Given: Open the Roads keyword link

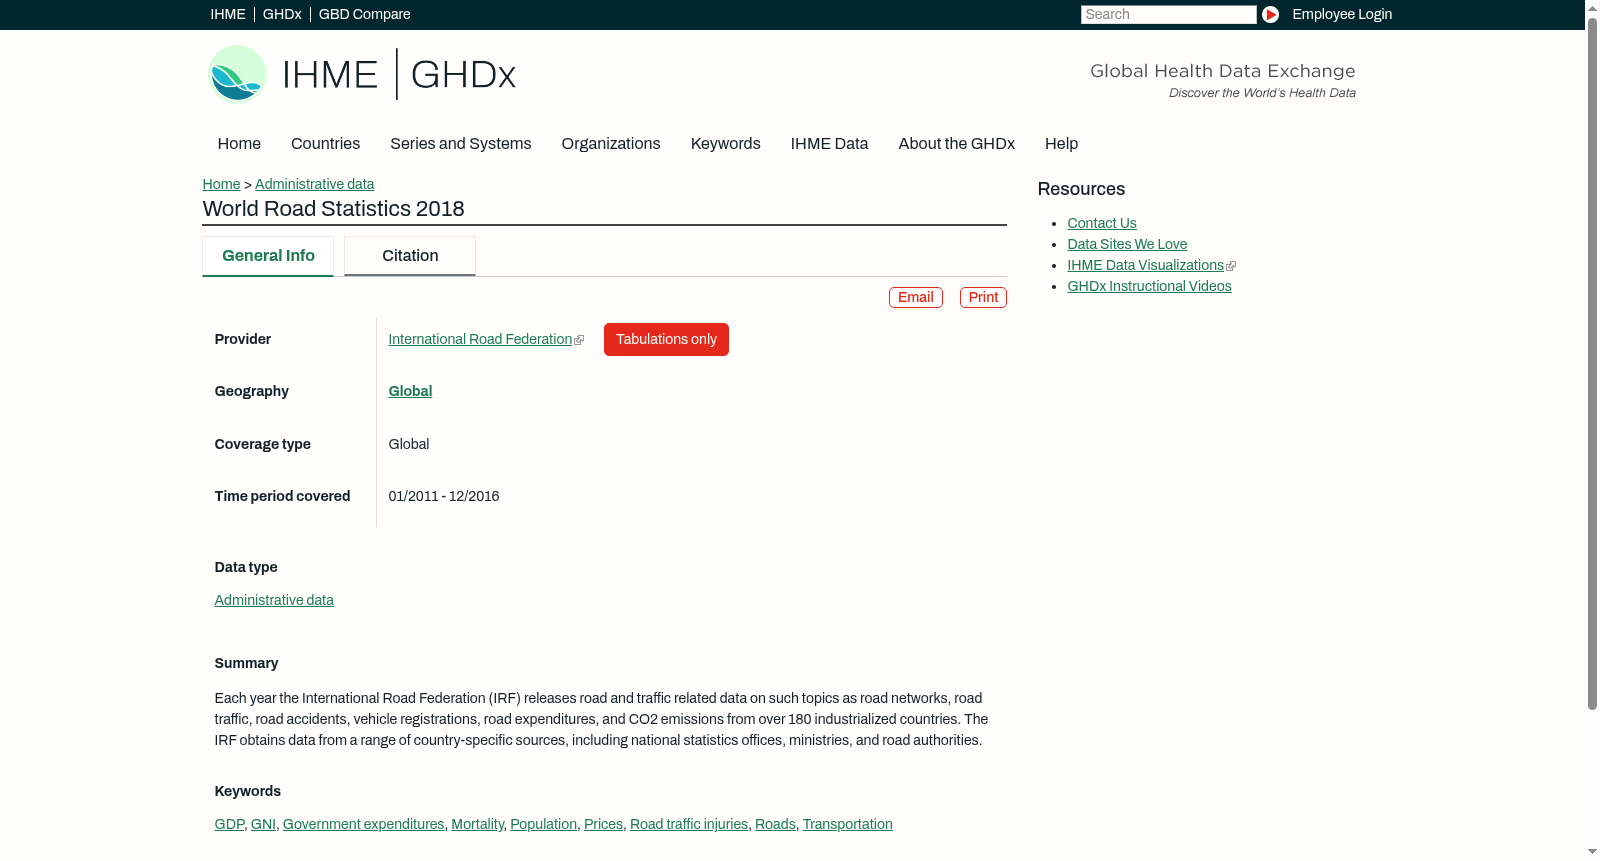Looking at the screenshot, I should (x=775, y=825).
